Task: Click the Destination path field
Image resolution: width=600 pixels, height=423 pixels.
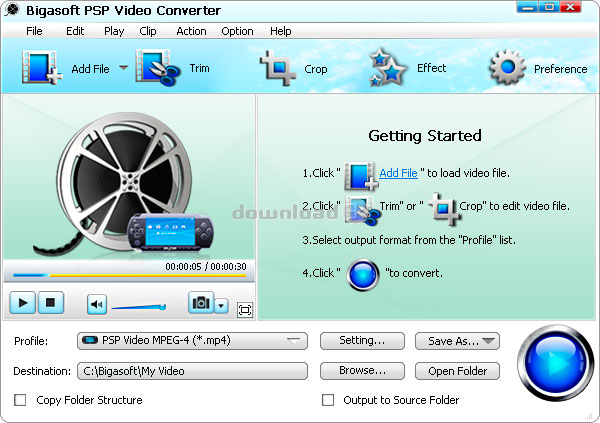Action: [x=192, y=371]
